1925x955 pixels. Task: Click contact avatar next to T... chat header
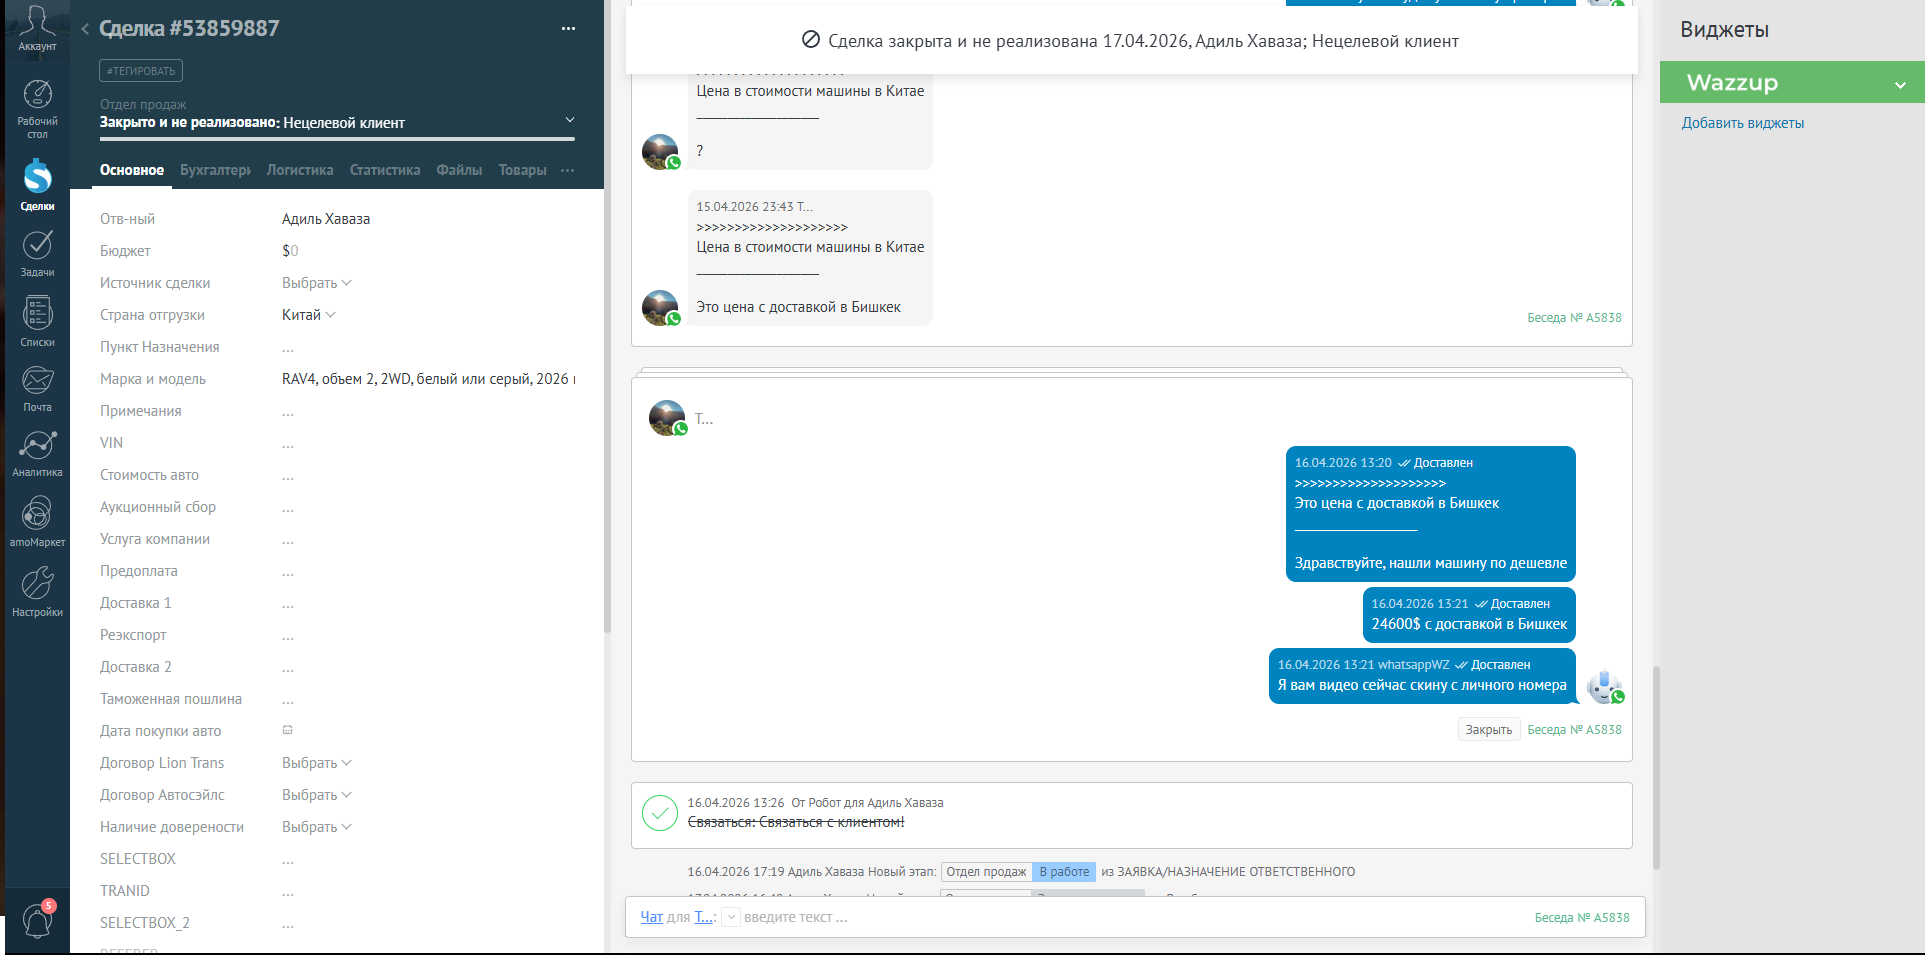pos(667,418)
